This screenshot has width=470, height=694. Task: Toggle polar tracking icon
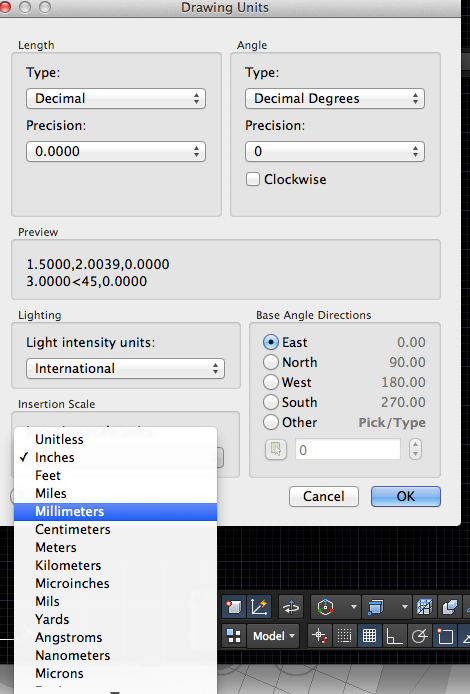click(x=419, y=636)
